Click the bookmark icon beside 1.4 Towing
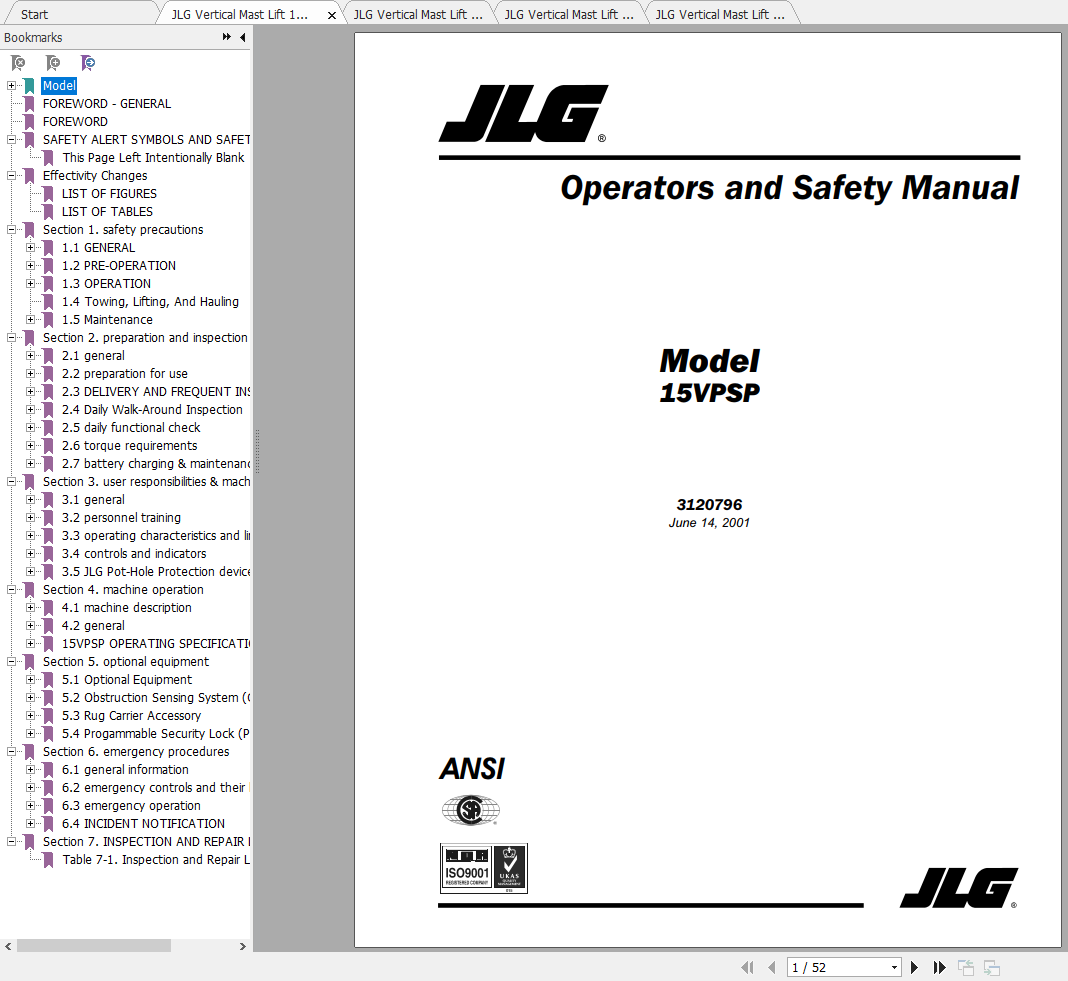This screenshot has height=981, width=1068. [48, 302]
